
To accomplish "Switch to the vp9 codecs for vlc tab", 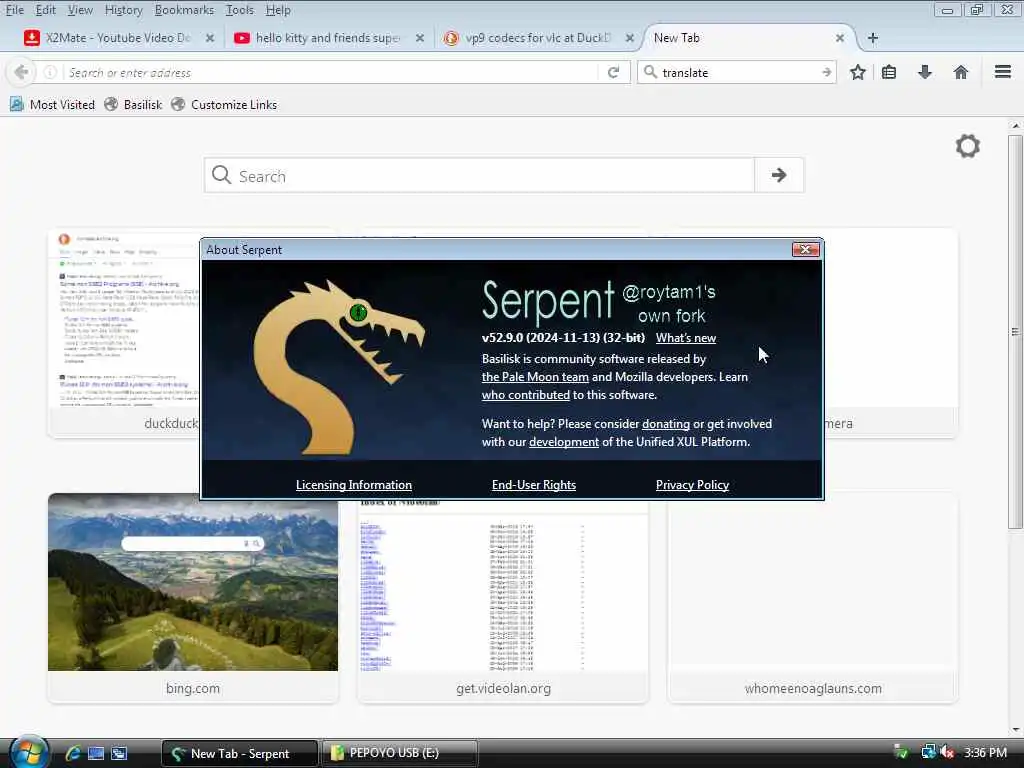I will coord(537,38).
